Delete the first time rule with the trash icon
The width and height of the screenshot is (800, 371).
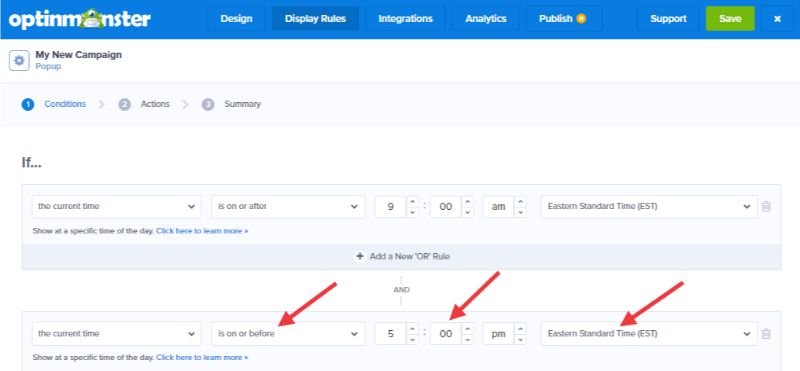[x=766, y=207]
